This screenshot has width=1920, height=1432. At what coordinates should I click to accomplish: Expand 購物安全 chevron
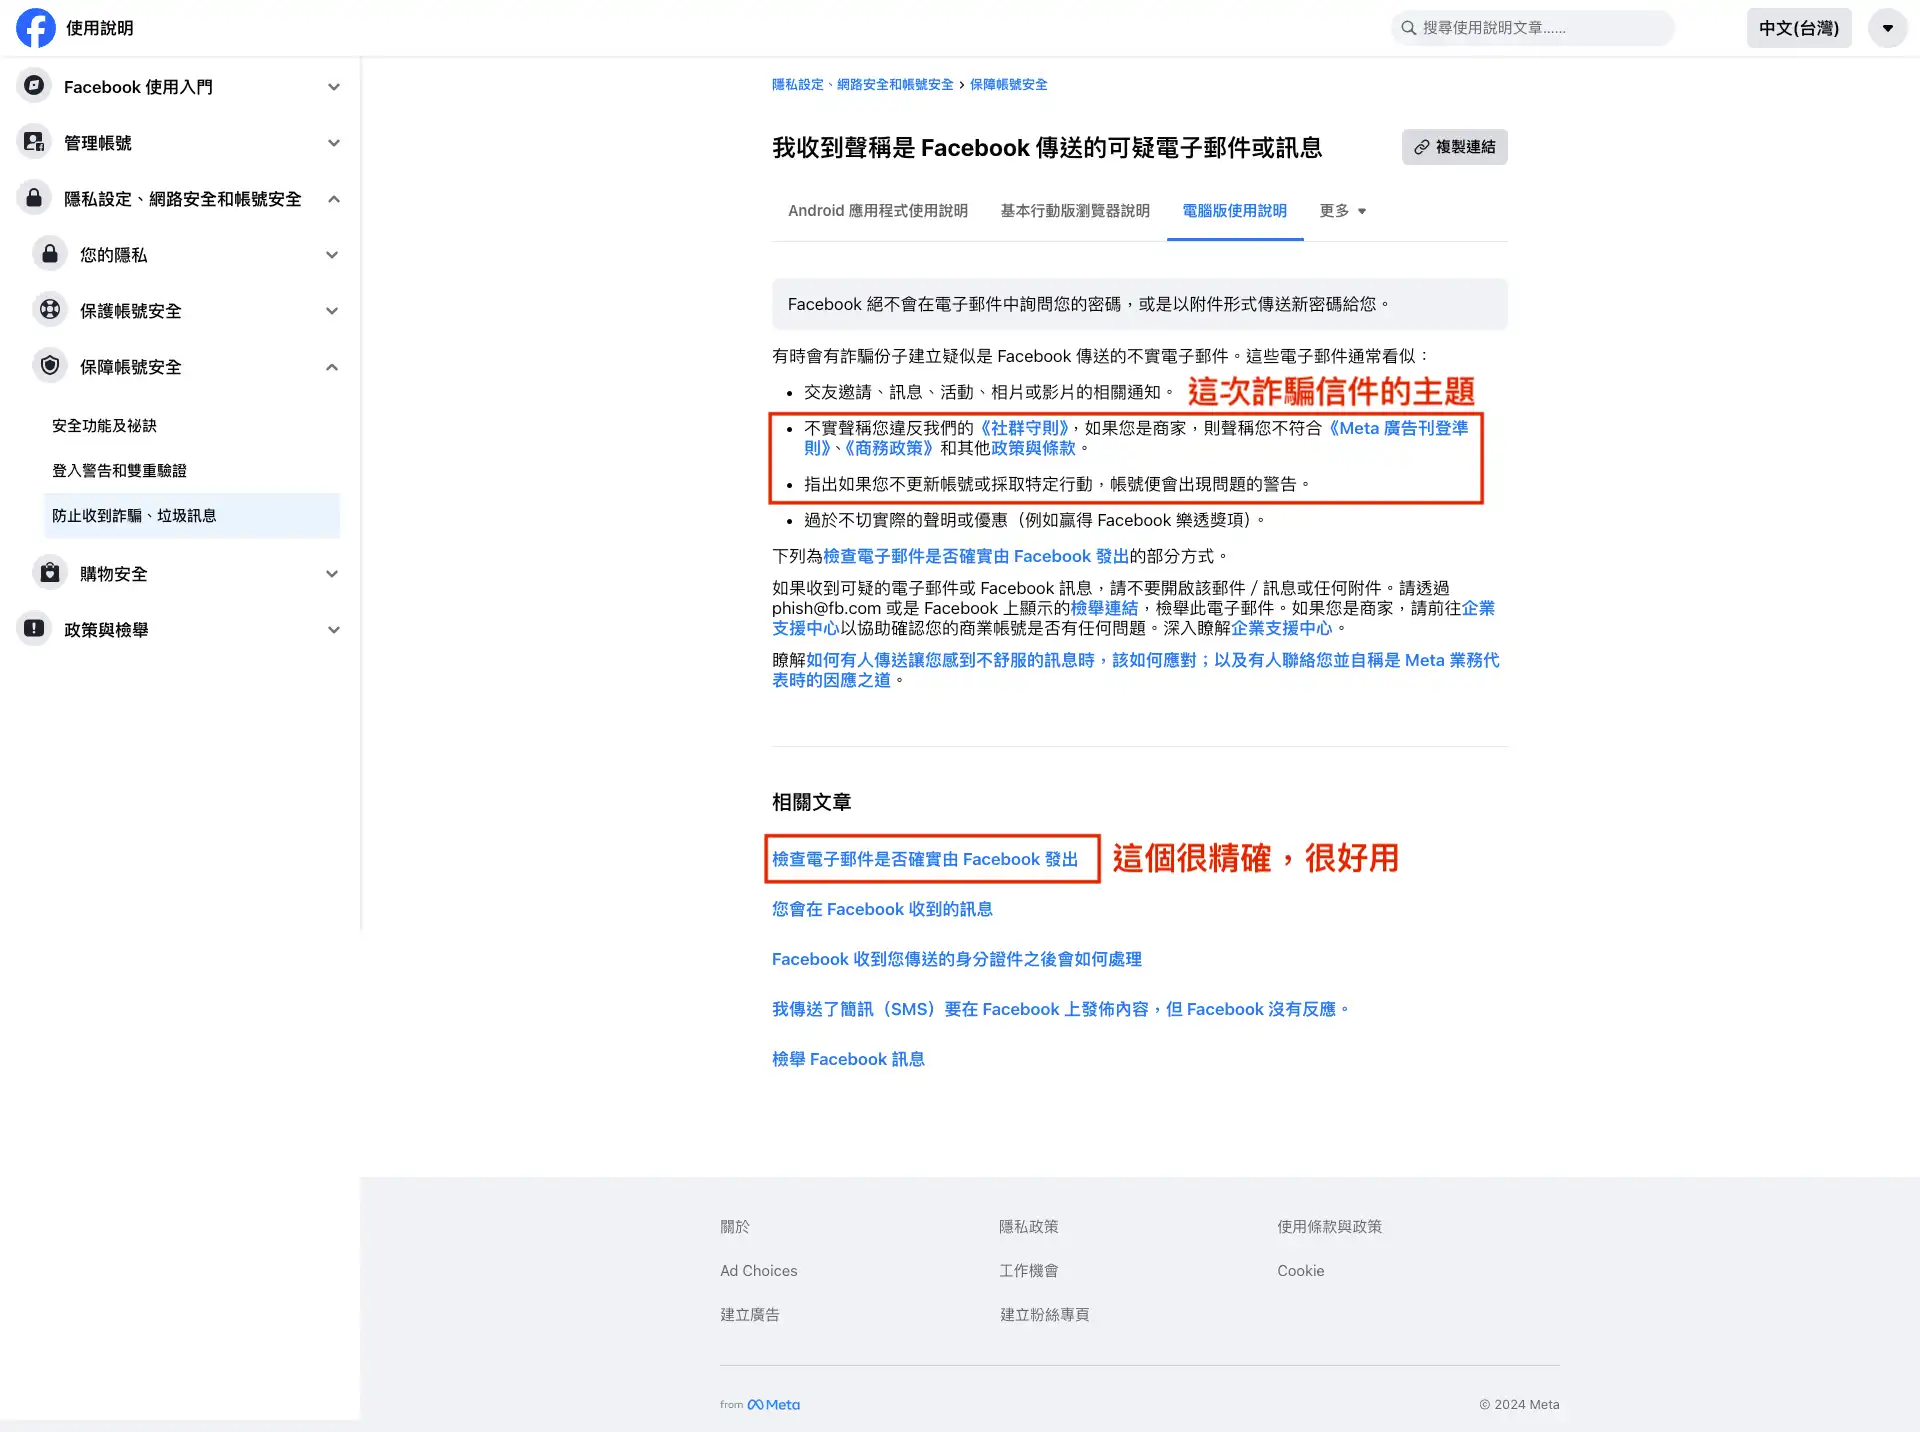pyautogui.click(x=332, y=574)
